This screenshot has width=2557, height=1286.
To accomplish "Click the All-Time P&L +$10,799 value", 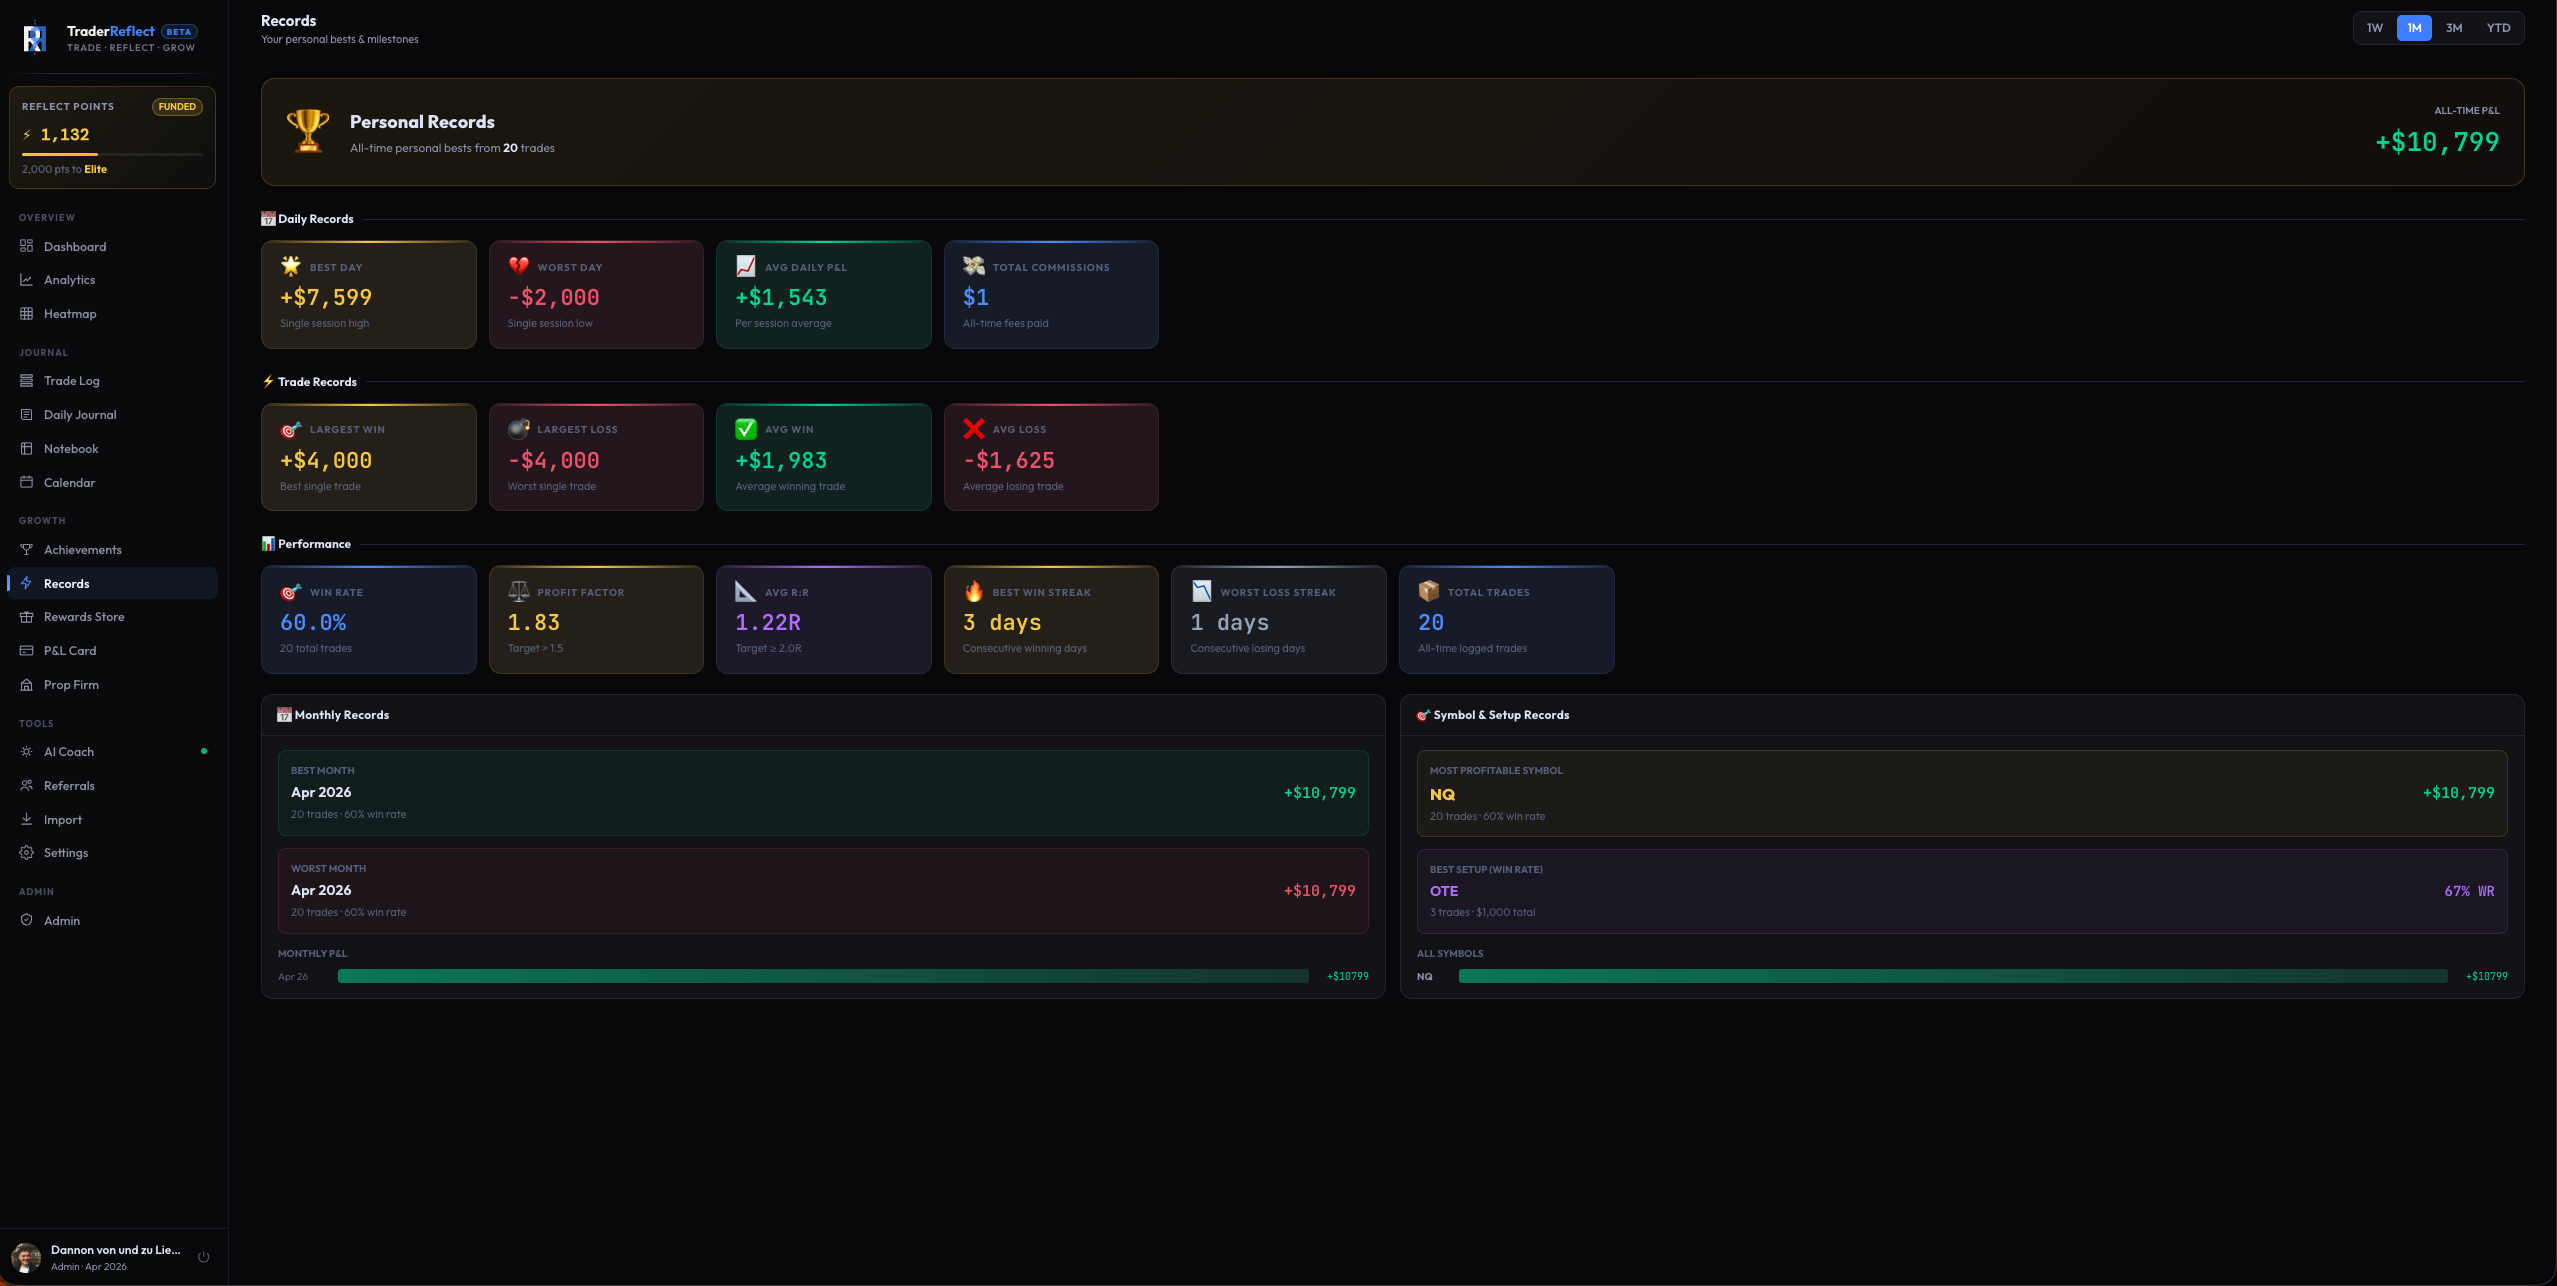I will 2437,142.
